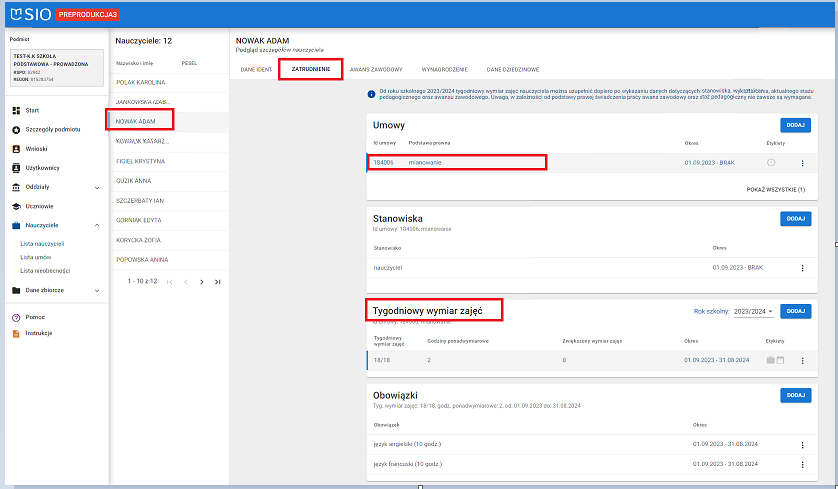Click the Pomoc help icon
This screenshot has width=838, height=489.
tap(15, 317)
